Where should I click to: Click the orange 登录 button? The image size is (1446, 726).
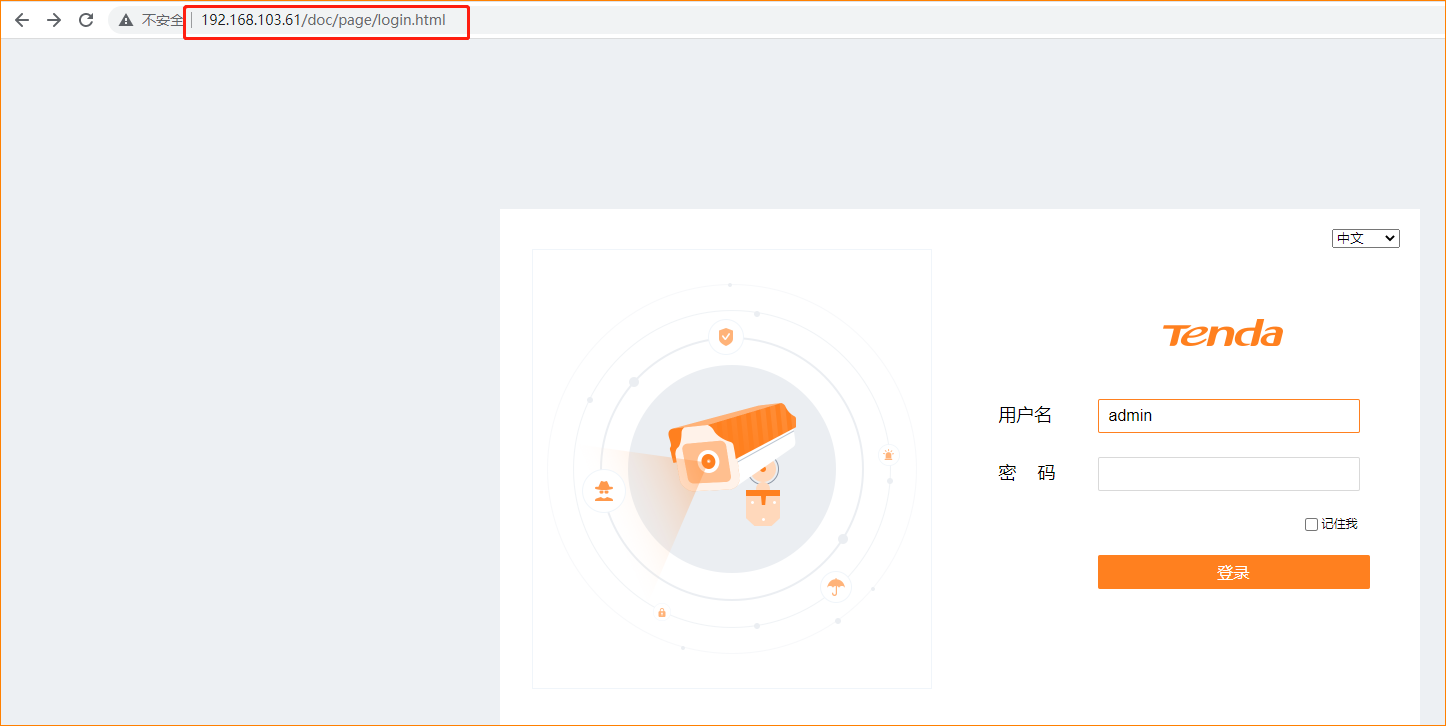point(1233,572)
